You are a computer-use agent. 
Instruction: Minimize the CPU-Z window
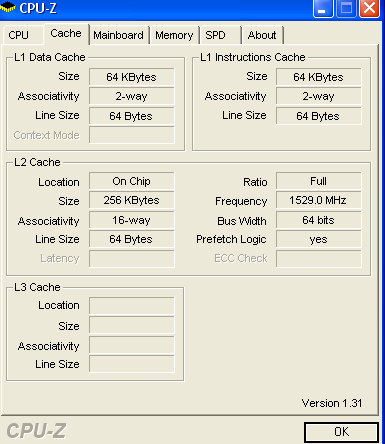[x=323, y=8]
